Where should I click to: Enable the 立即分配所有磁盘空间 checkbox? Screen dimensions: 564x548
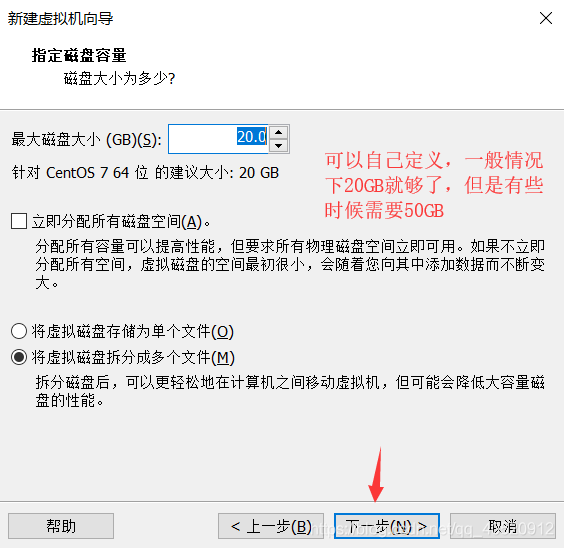pyautogui.click(x=19, y=221)
